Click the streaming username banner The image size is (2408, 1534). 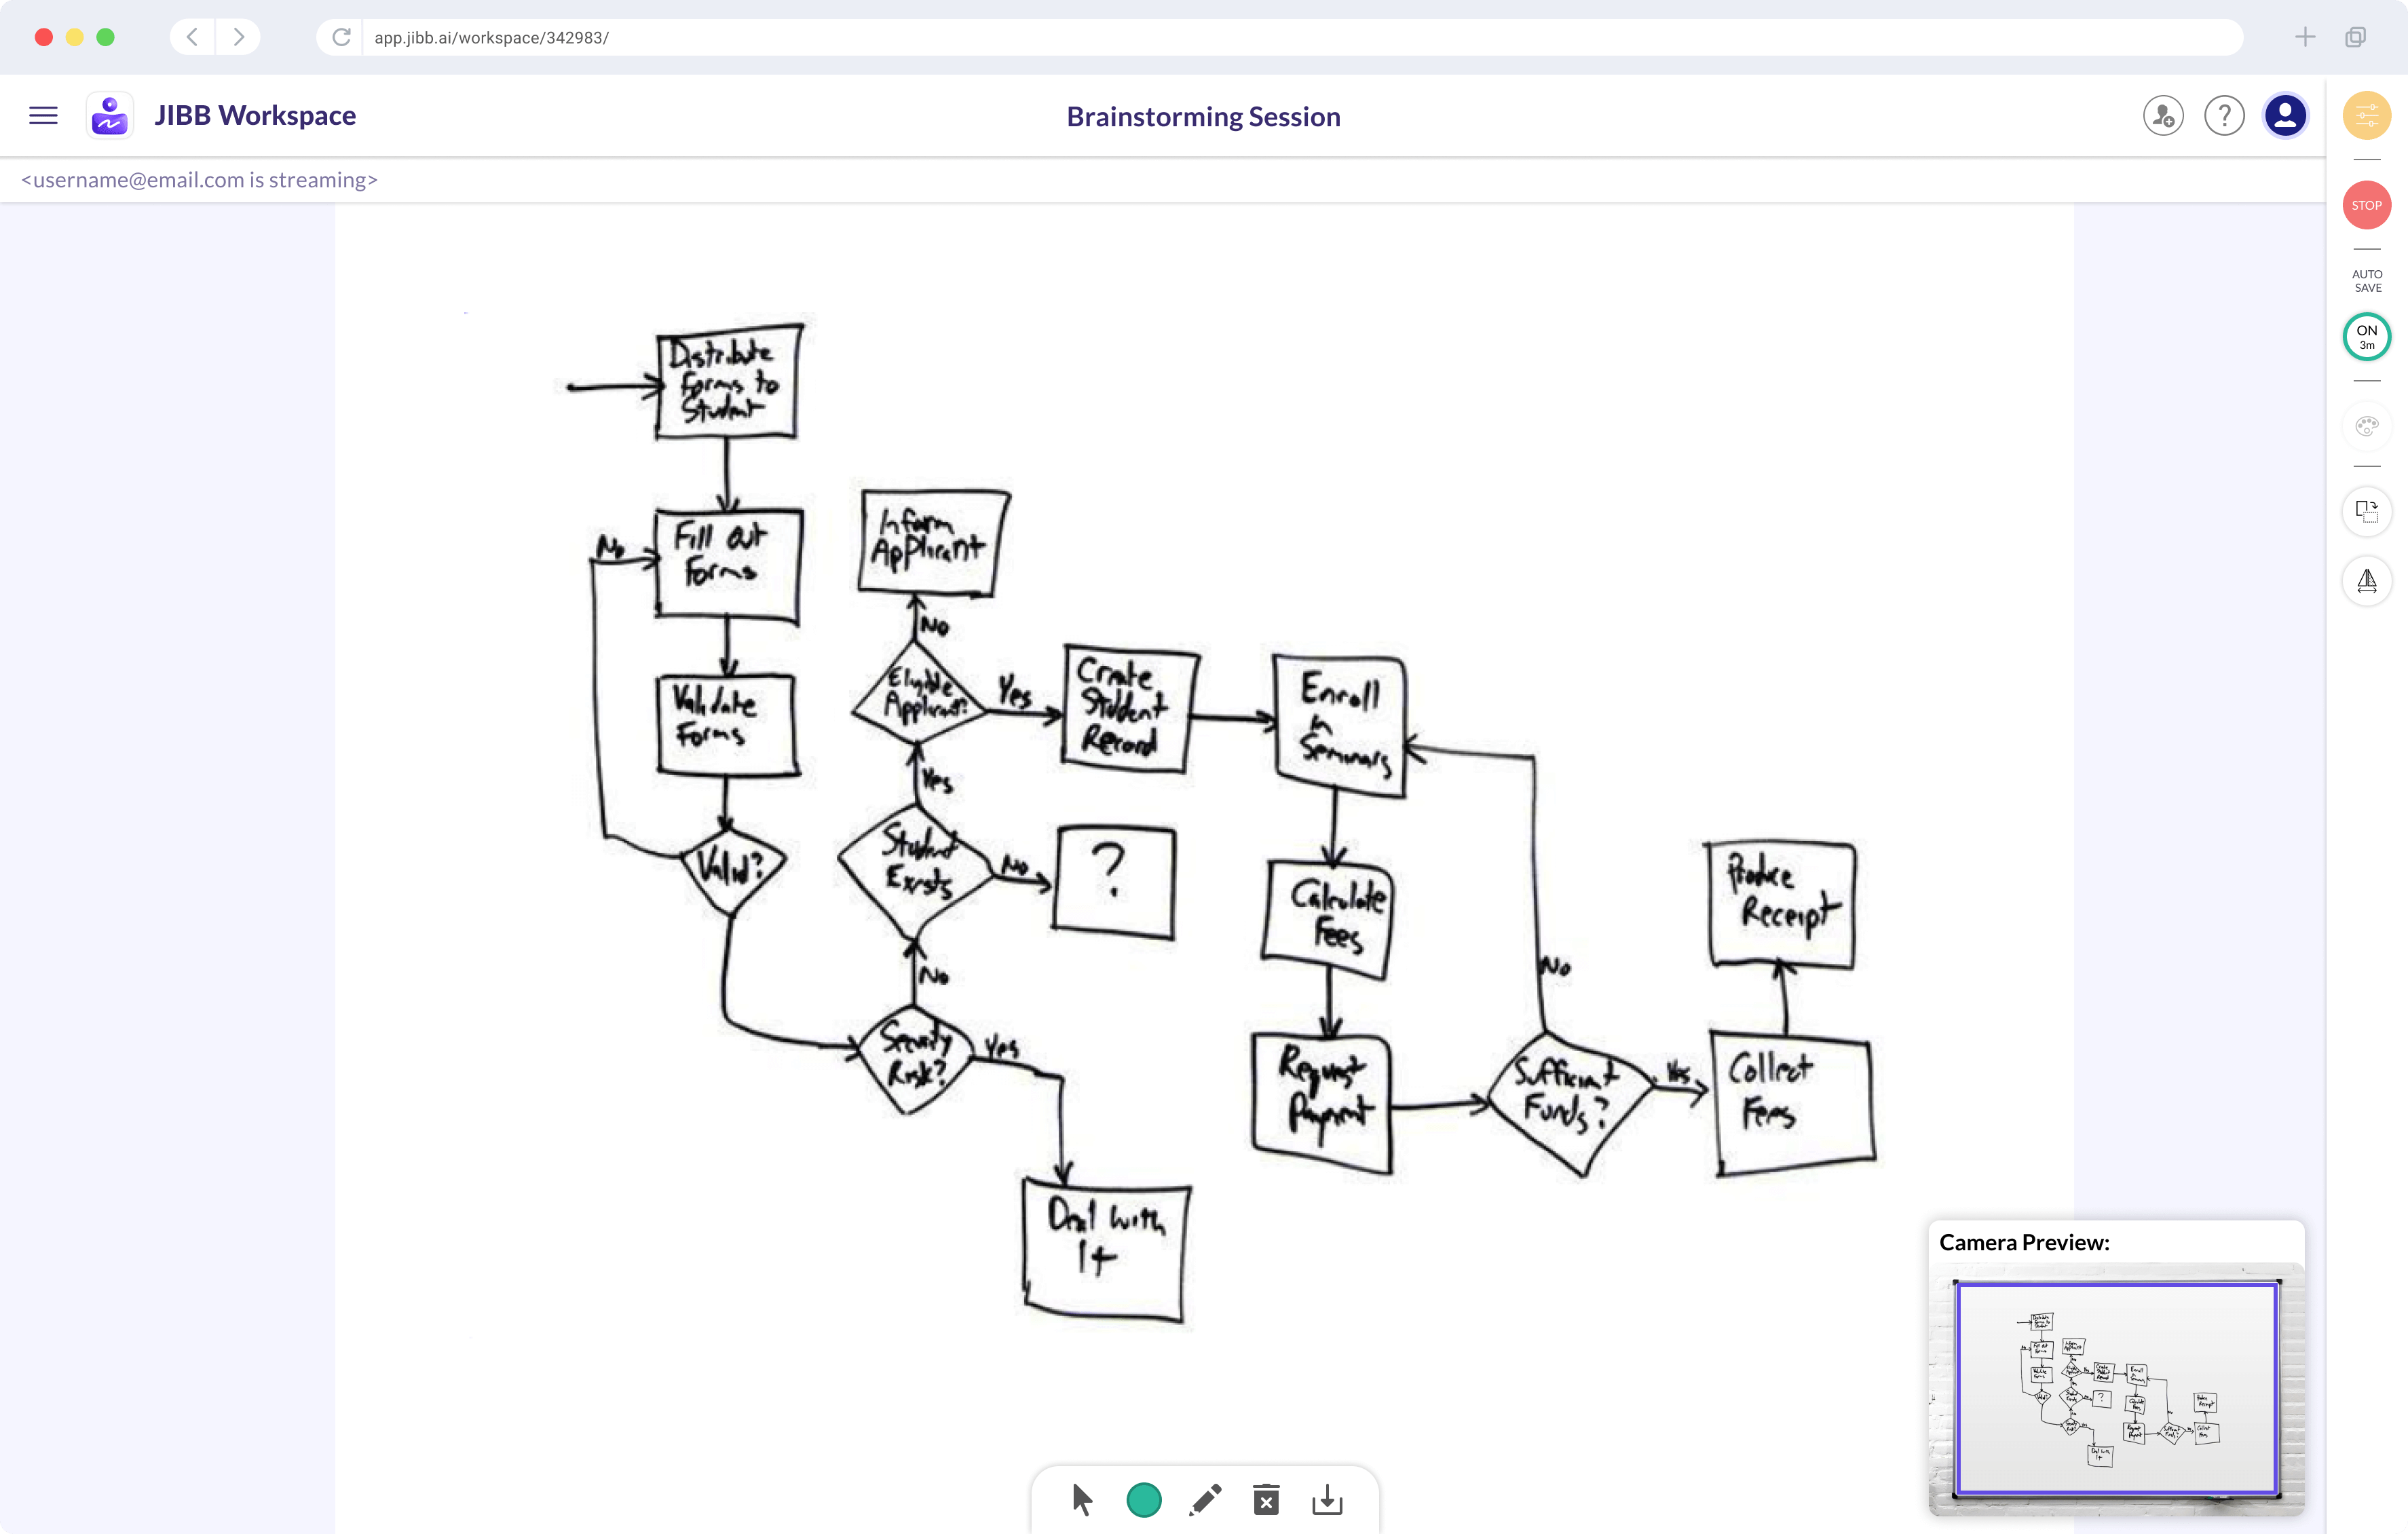(x=198, y=180)
